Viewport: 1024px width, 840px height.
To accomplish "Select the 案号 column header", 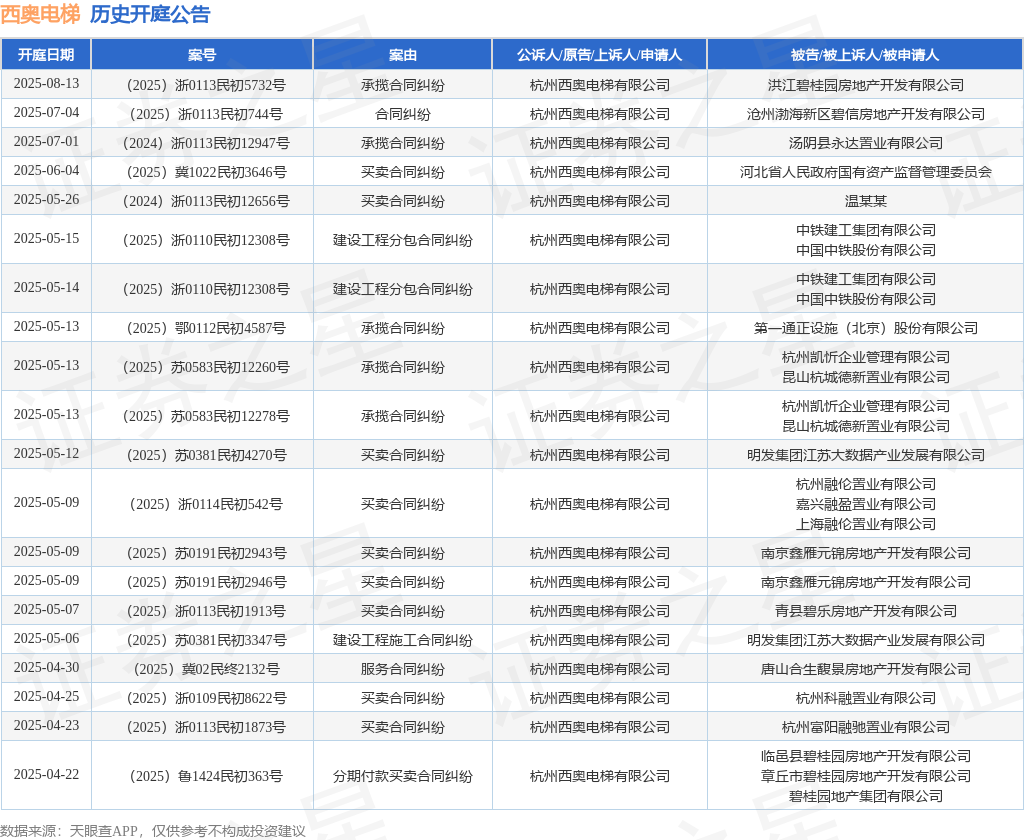I will 202,55.
